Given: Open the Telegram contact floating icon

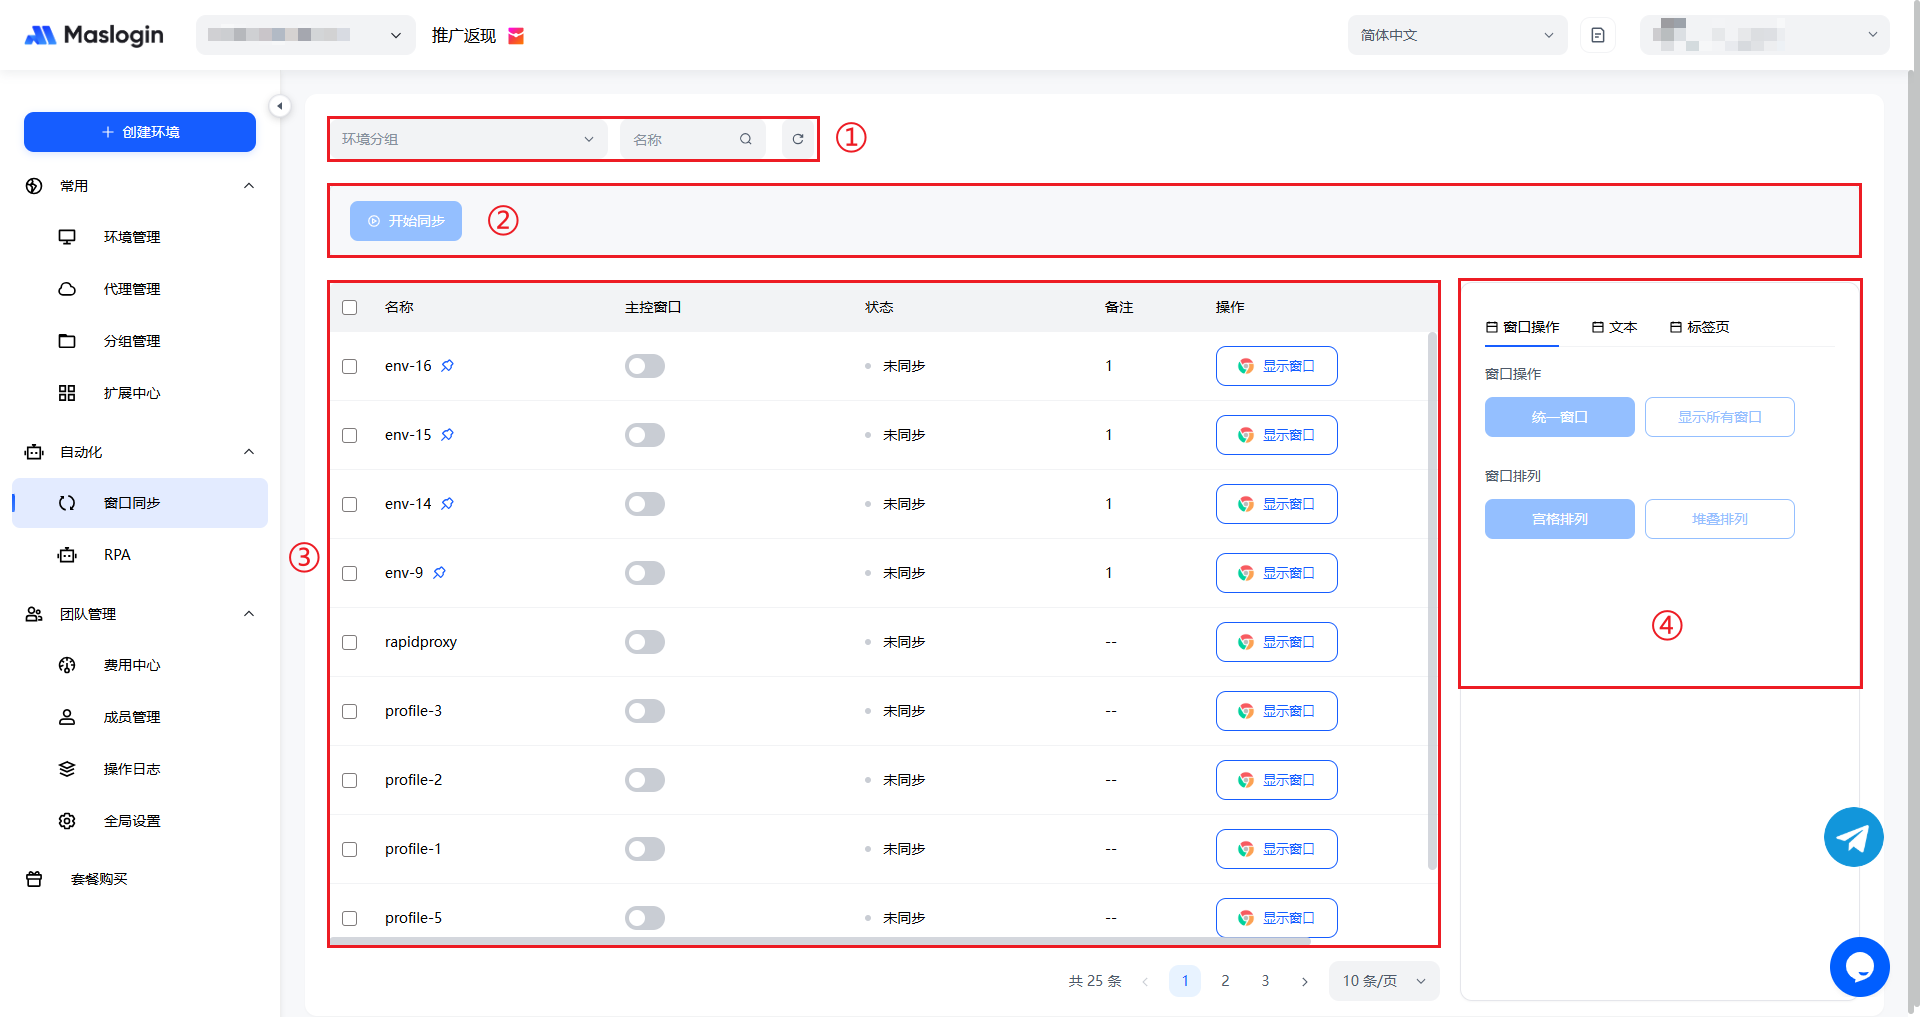Looking at the screenshot, I should point(1853,837).
